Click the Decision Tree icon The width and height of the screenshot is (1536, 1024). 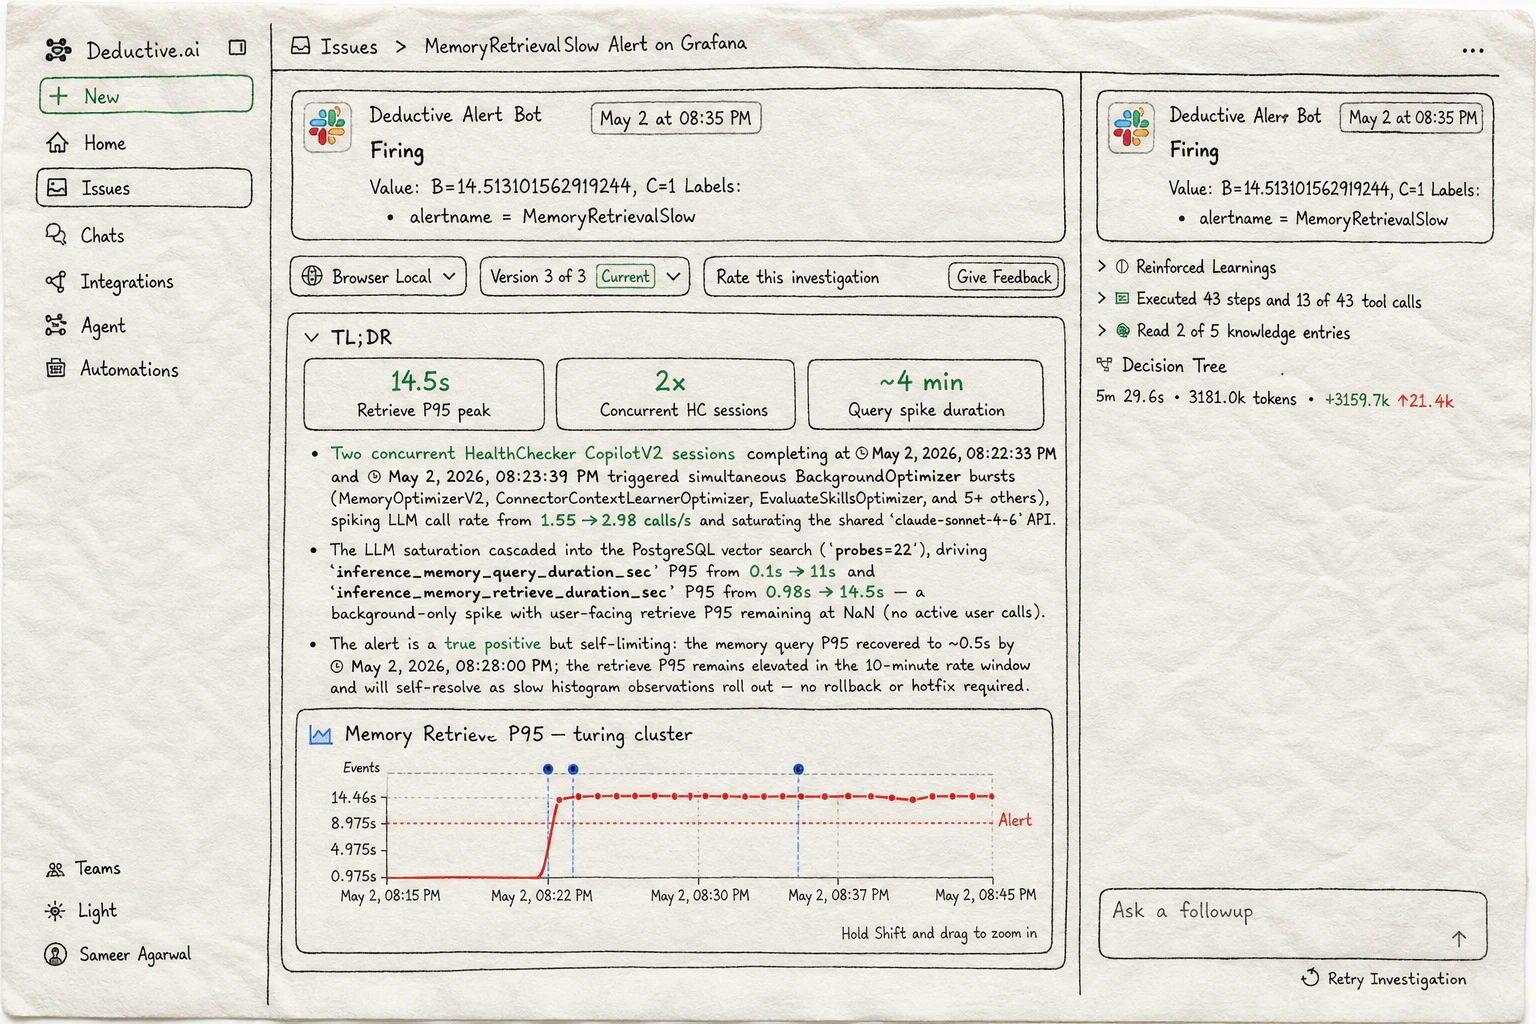[x=1104, y=365]
